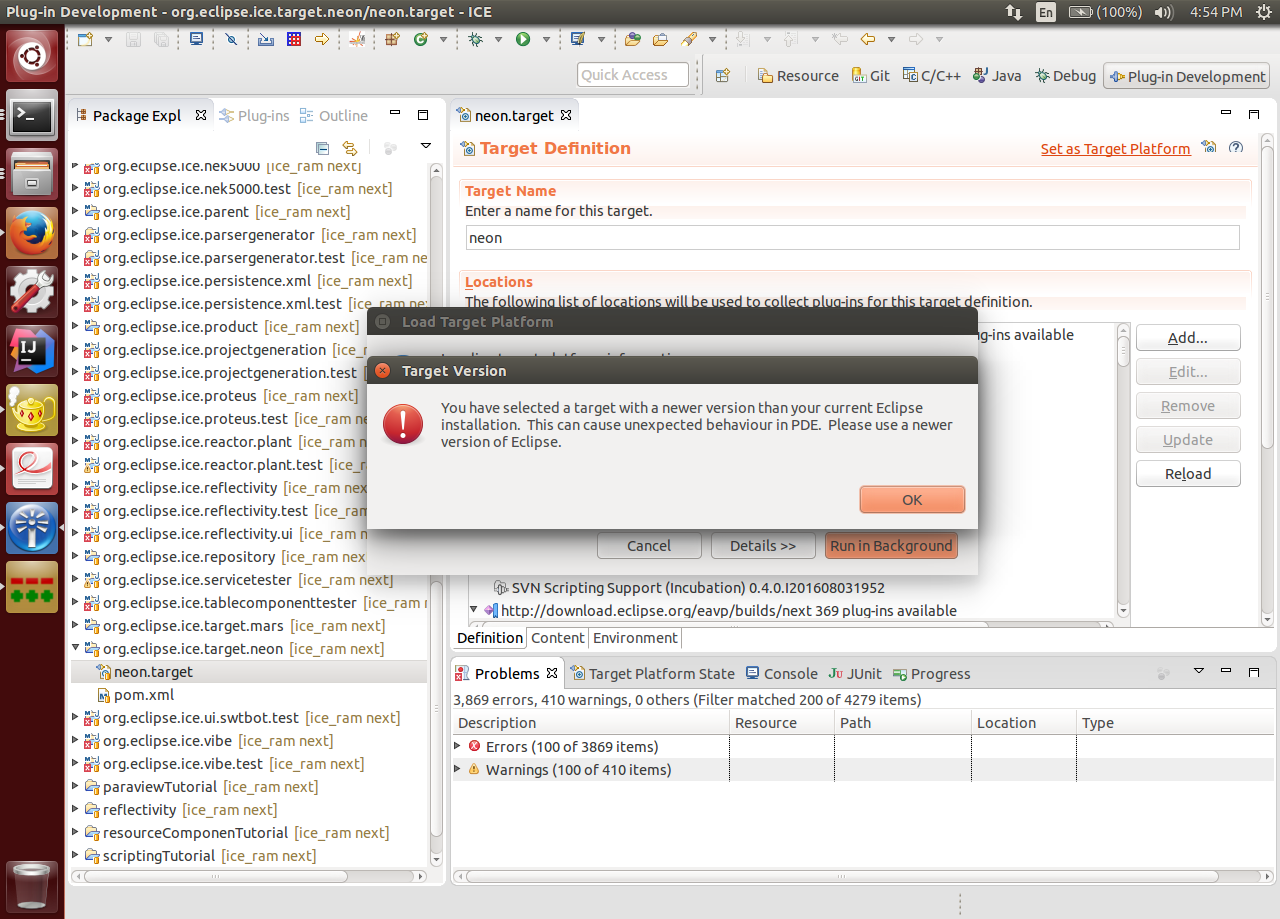Screen dimensions: 1280x919
Task: Click the Package Explorer horizontal scrollbar
Action: [250, 876]
